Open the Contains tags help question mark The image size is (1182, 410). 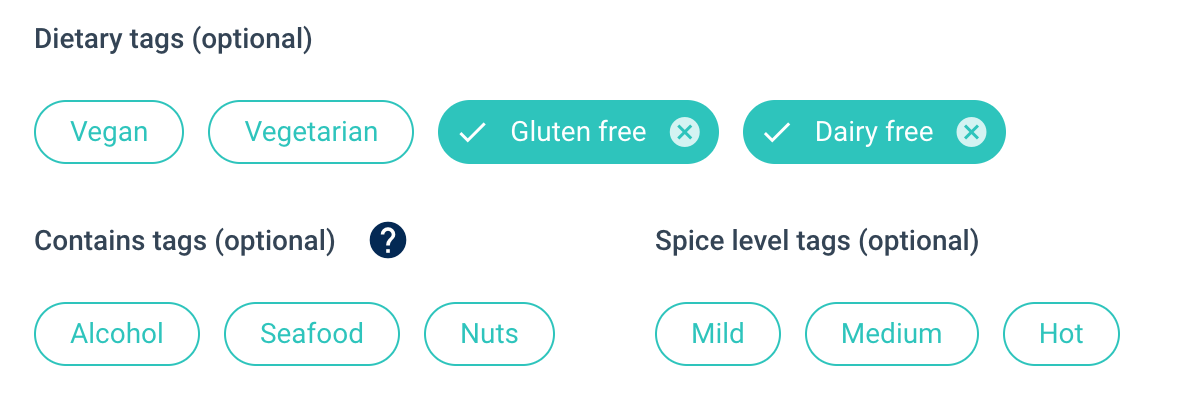click(x=387, y=240)
